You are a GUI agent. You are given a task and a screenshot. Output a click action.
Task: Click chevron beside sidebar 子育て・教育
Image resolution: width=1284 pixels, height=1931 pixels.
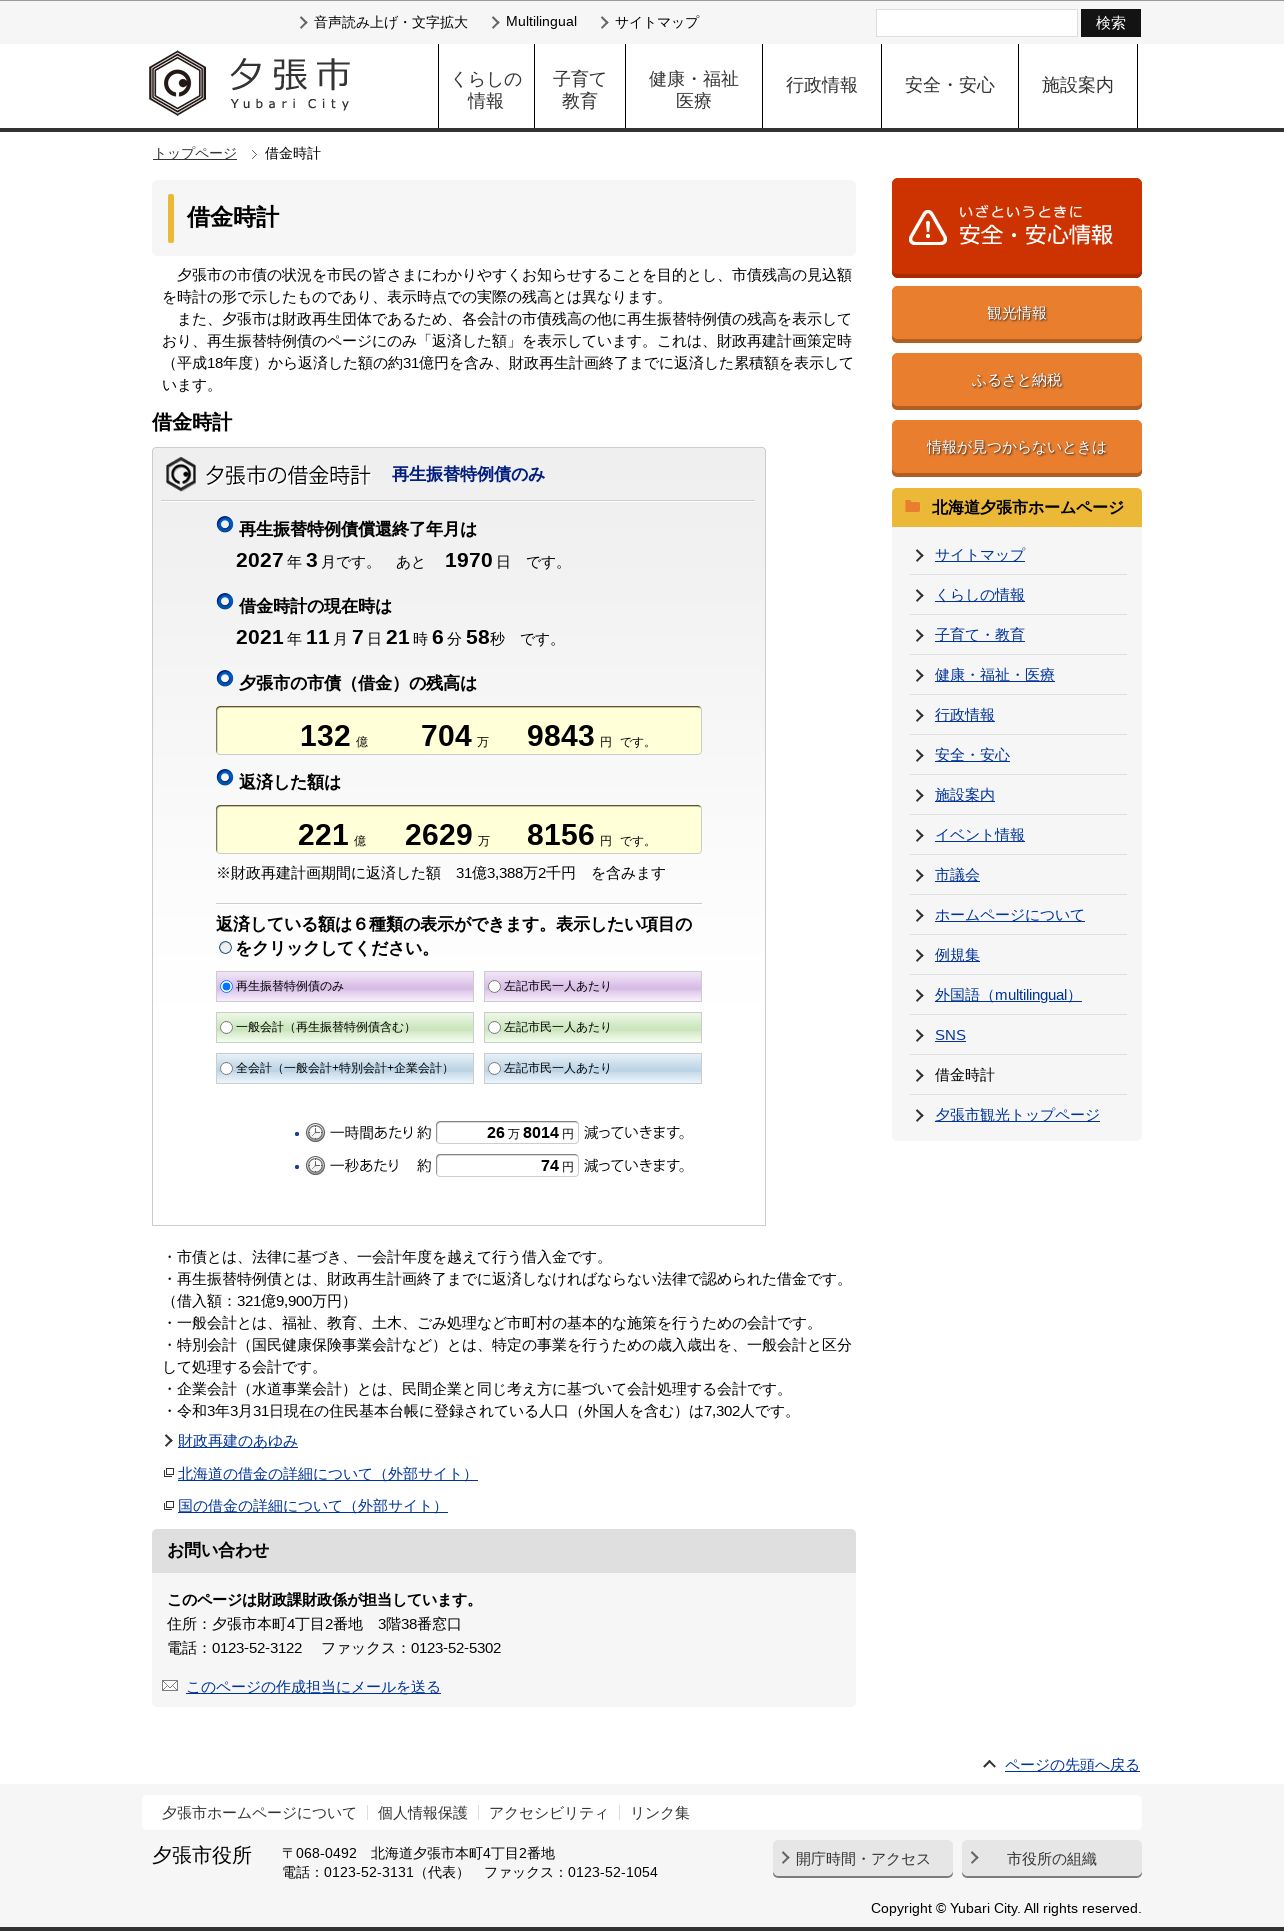(919, 635)
